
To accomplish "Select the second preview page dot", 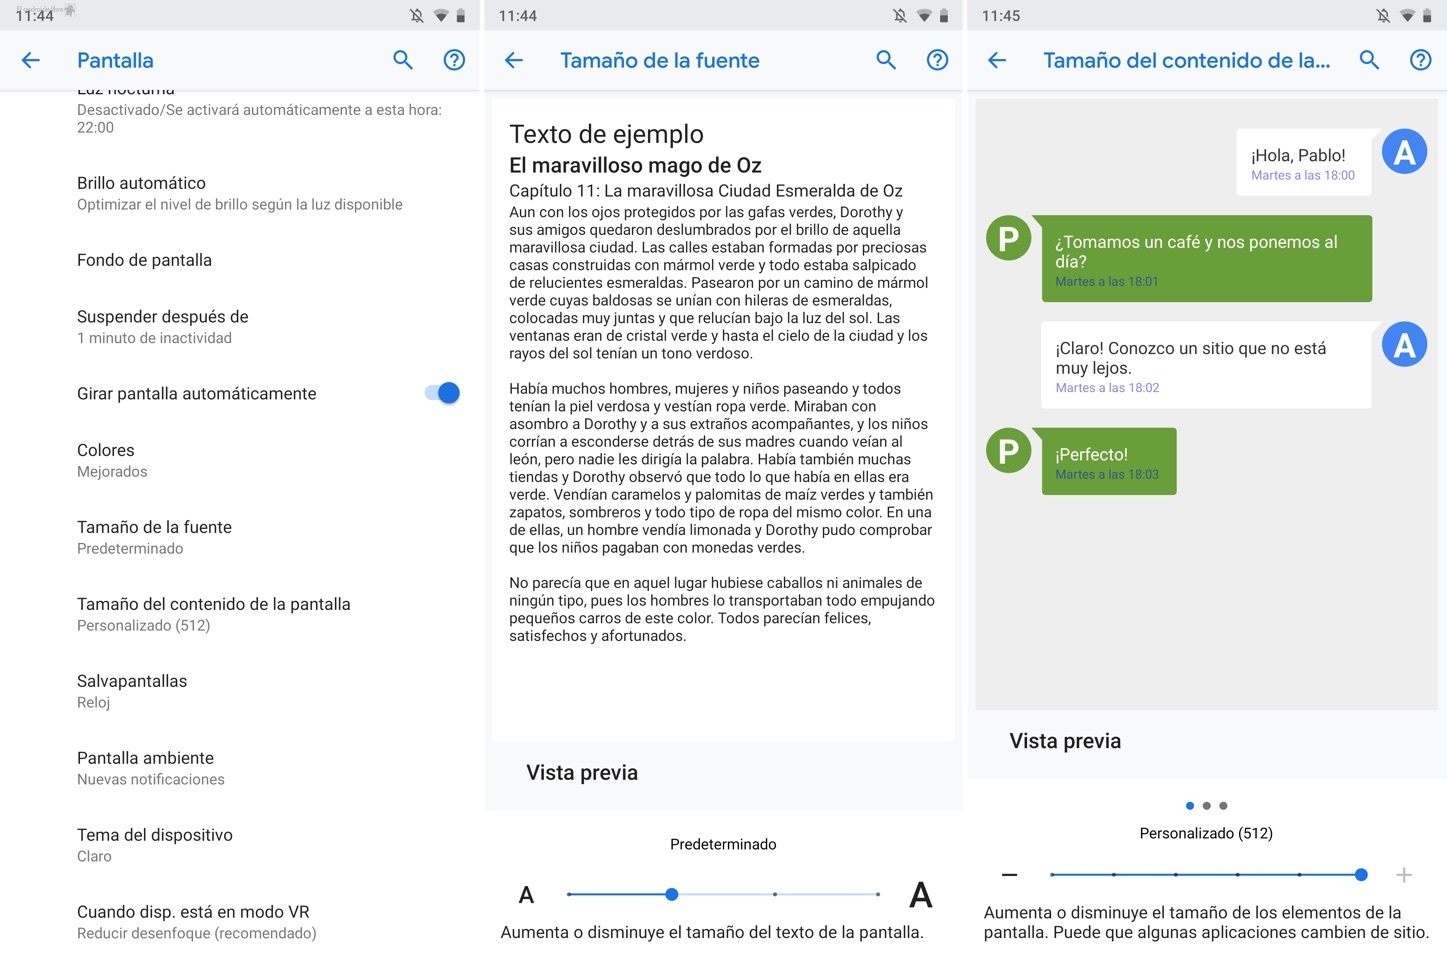I will pyautogui.click(x=1207, y=806).
